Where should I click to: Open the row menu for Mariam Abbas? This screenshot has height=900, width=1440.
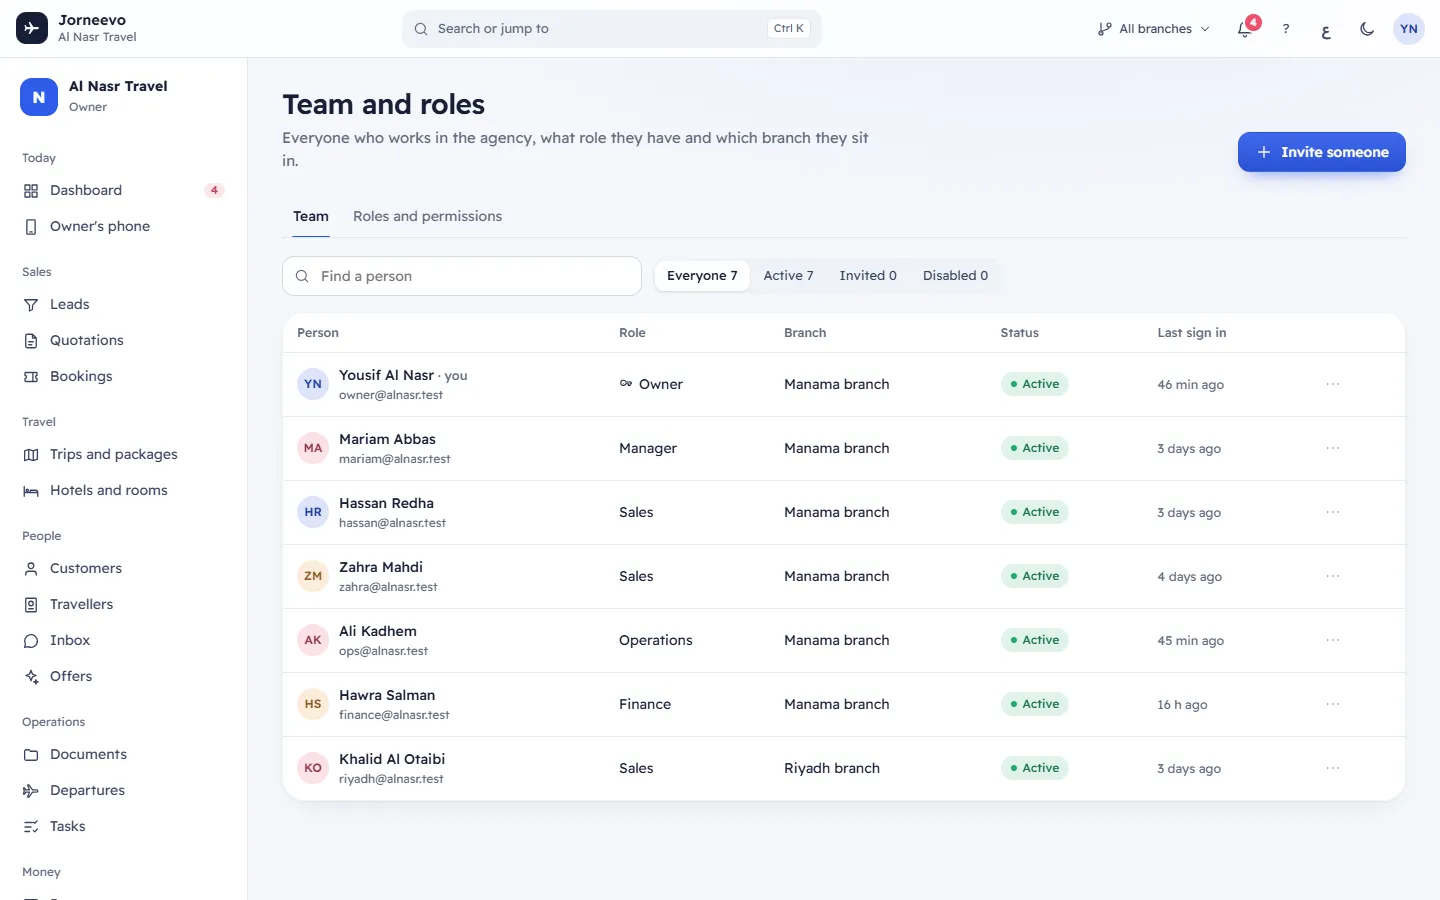pos(1333,448)
